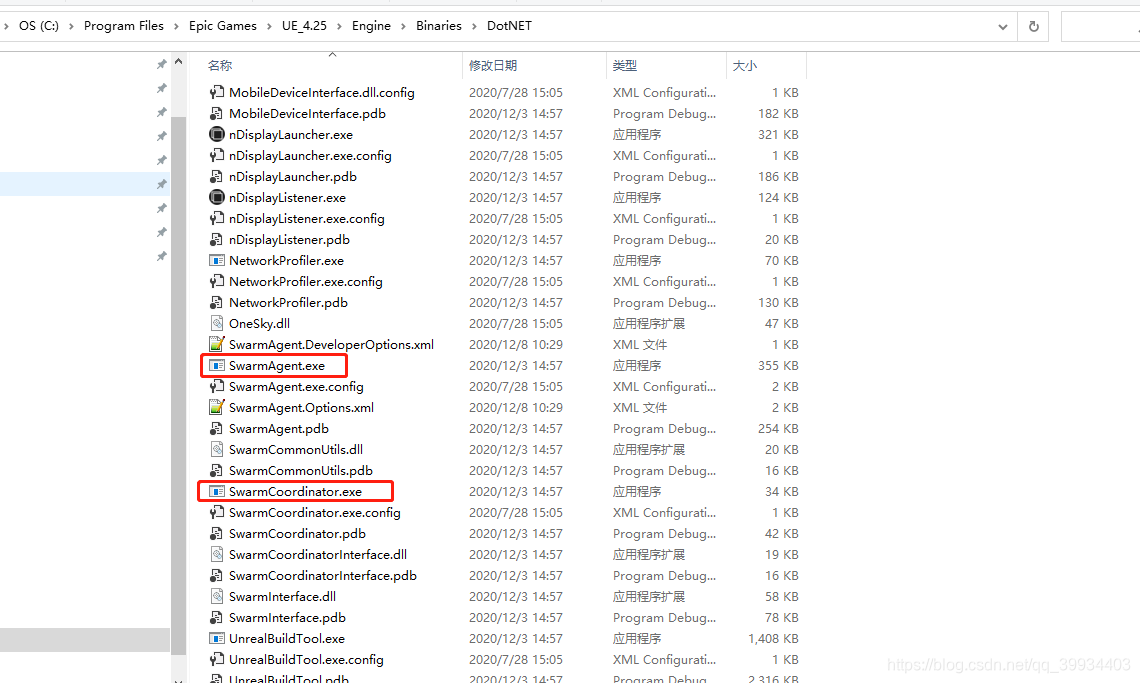Screen dimensions: 1140x683
Task: Click the nDisplayLauncher.pdb file icon
Action: tap(217, 177)
